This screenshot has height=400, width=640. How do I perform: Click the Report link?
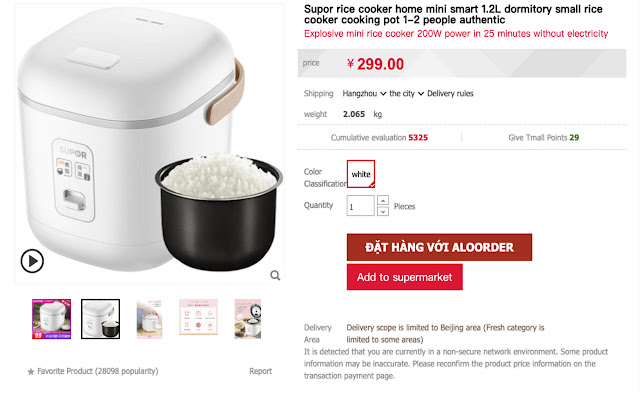pos(260,371)
